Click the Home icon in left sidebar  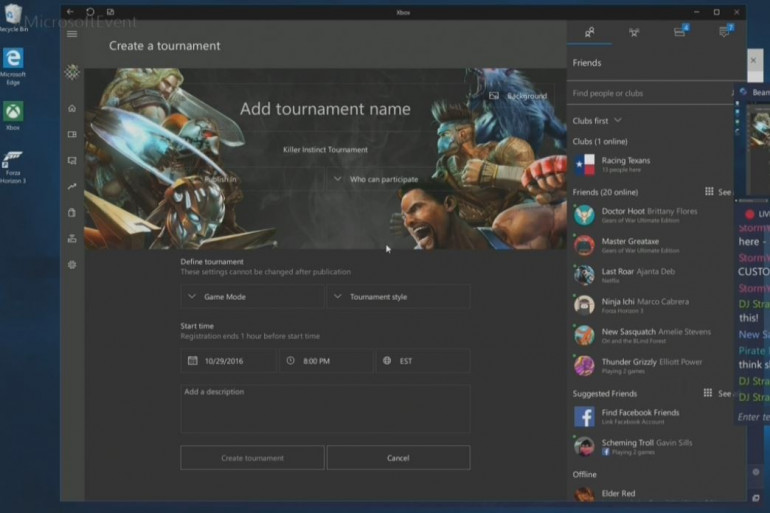tap(72, 108)
